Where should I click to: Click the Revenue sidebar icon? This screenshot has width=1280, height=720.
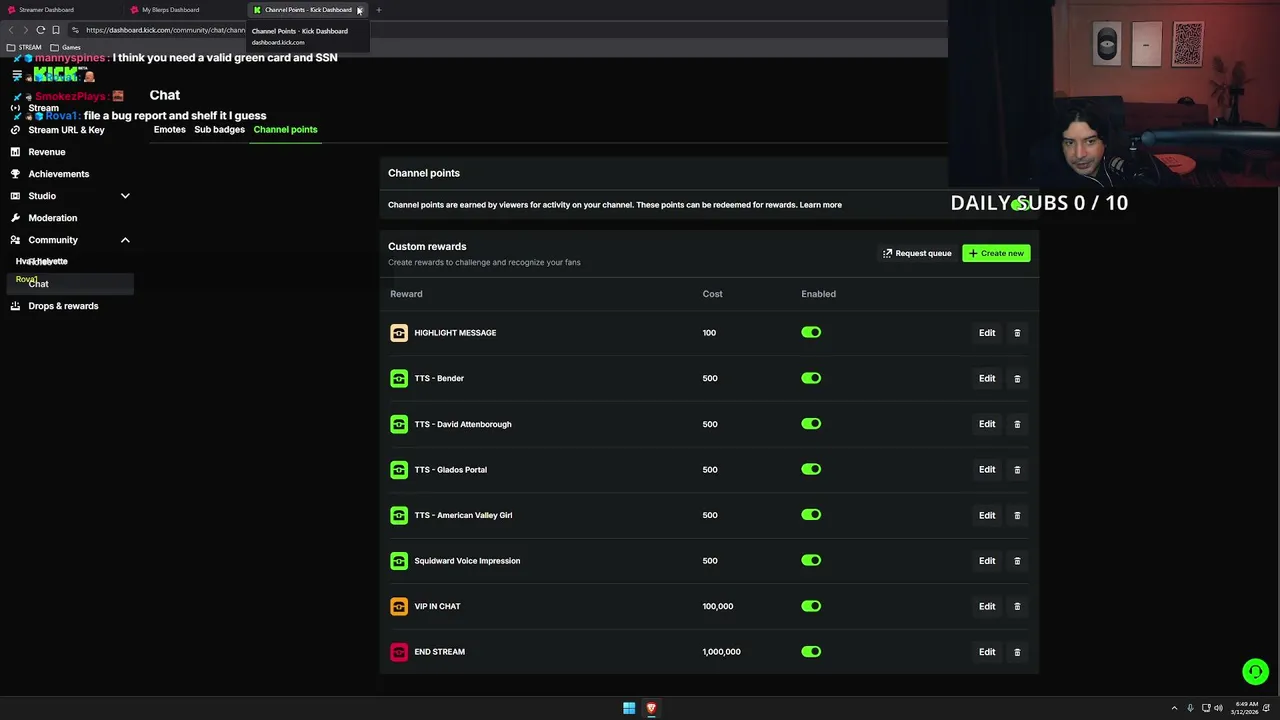coord(15,152)
